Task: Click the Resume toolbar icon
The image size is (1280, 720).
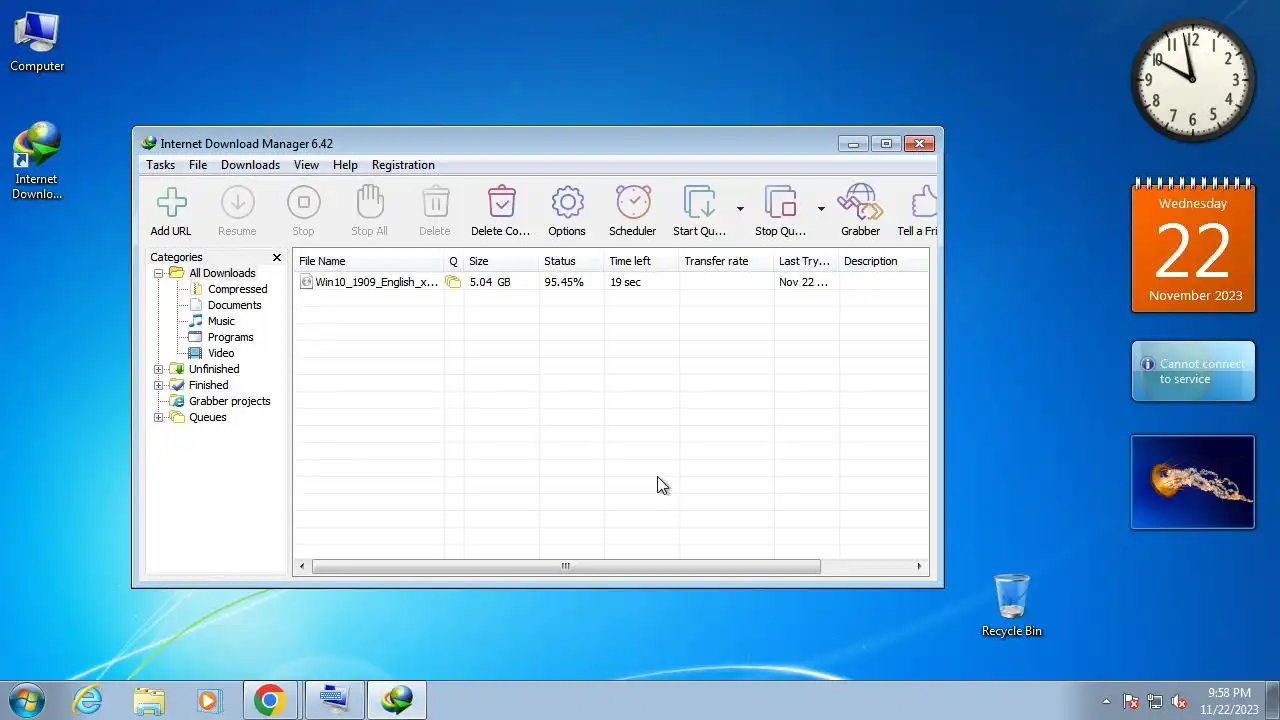Action: coord(237,203)
